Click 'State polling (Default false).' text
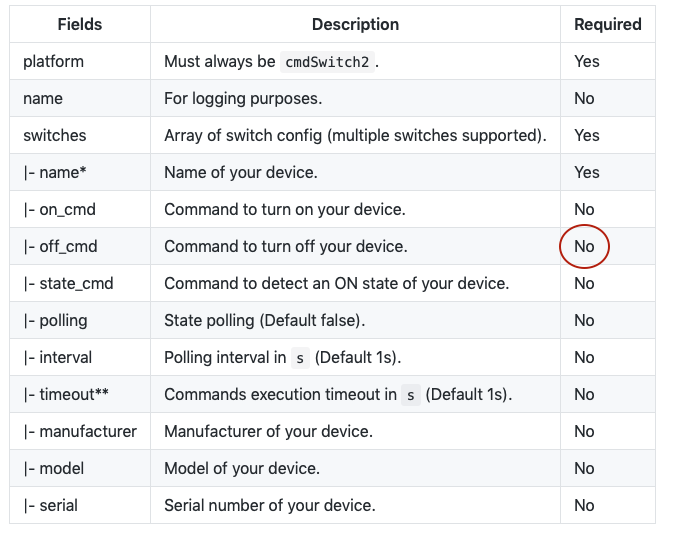 click(265, 320)
